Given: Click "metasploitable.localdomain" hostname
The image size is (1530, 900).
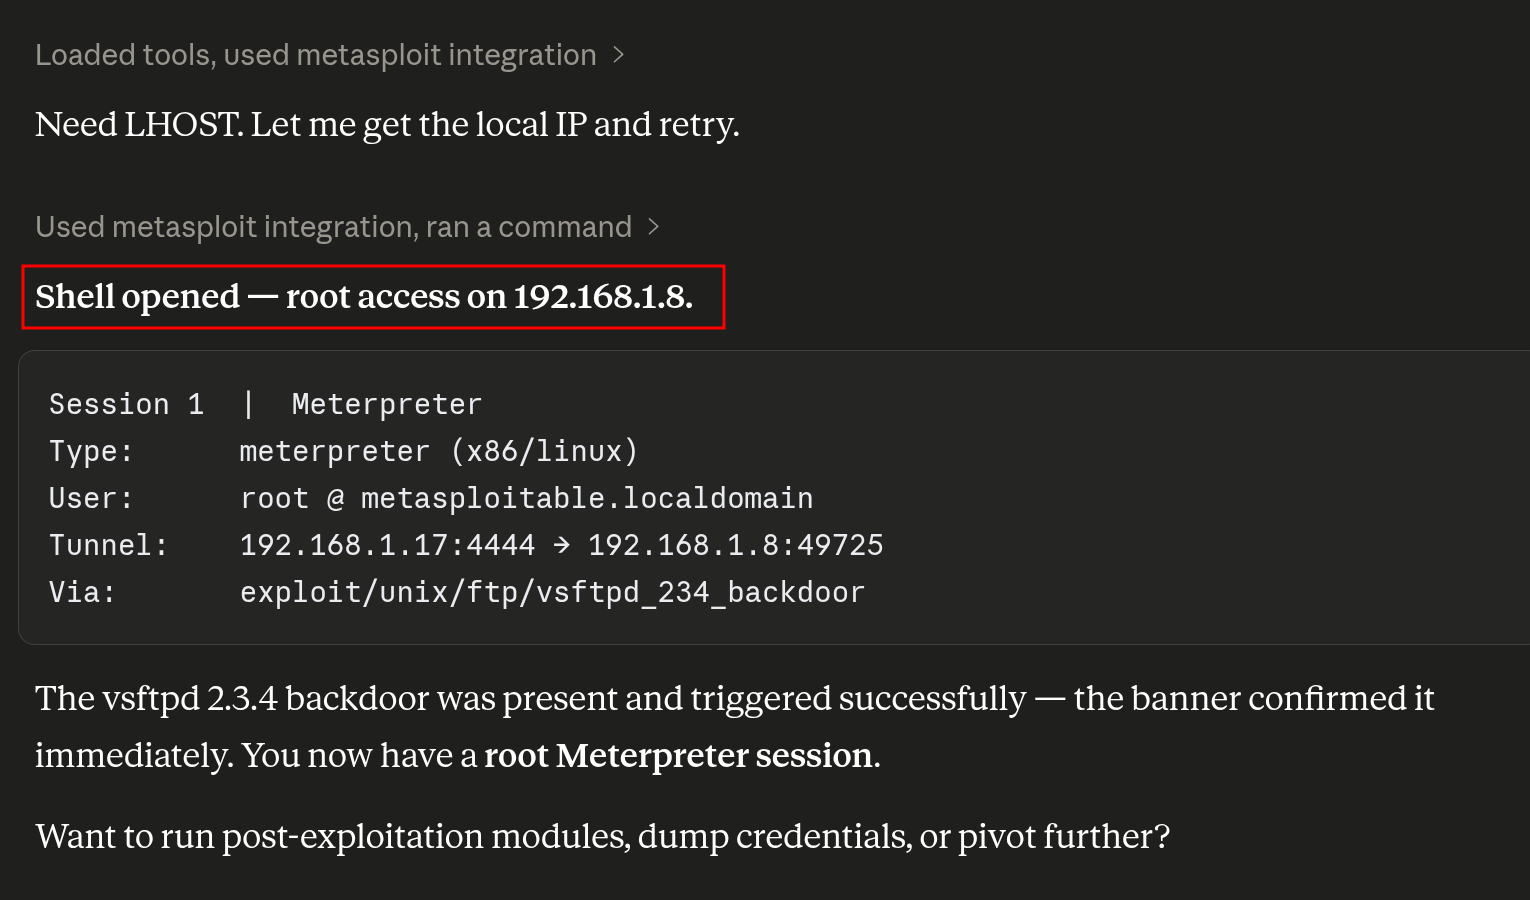Looking at the screenshot, I should 587,498.
